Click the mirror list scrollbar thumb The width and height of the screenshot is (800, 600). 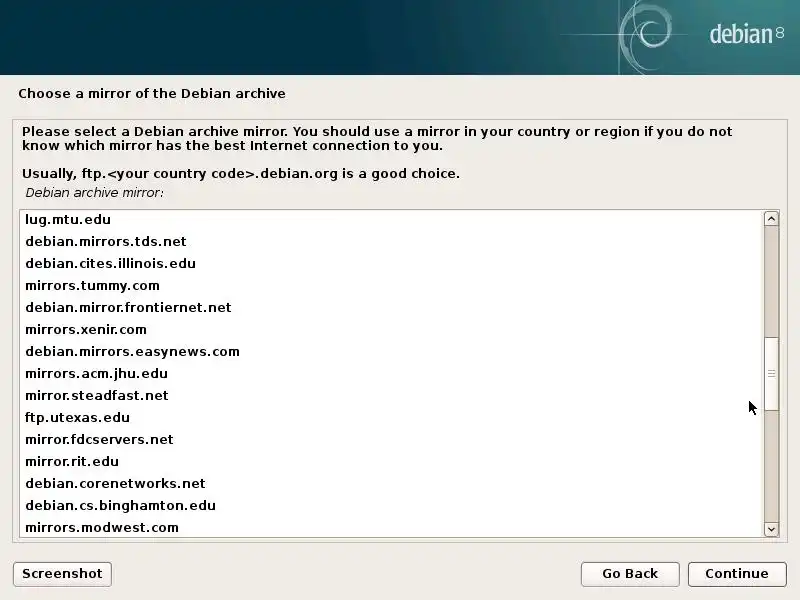coord(771,373)
